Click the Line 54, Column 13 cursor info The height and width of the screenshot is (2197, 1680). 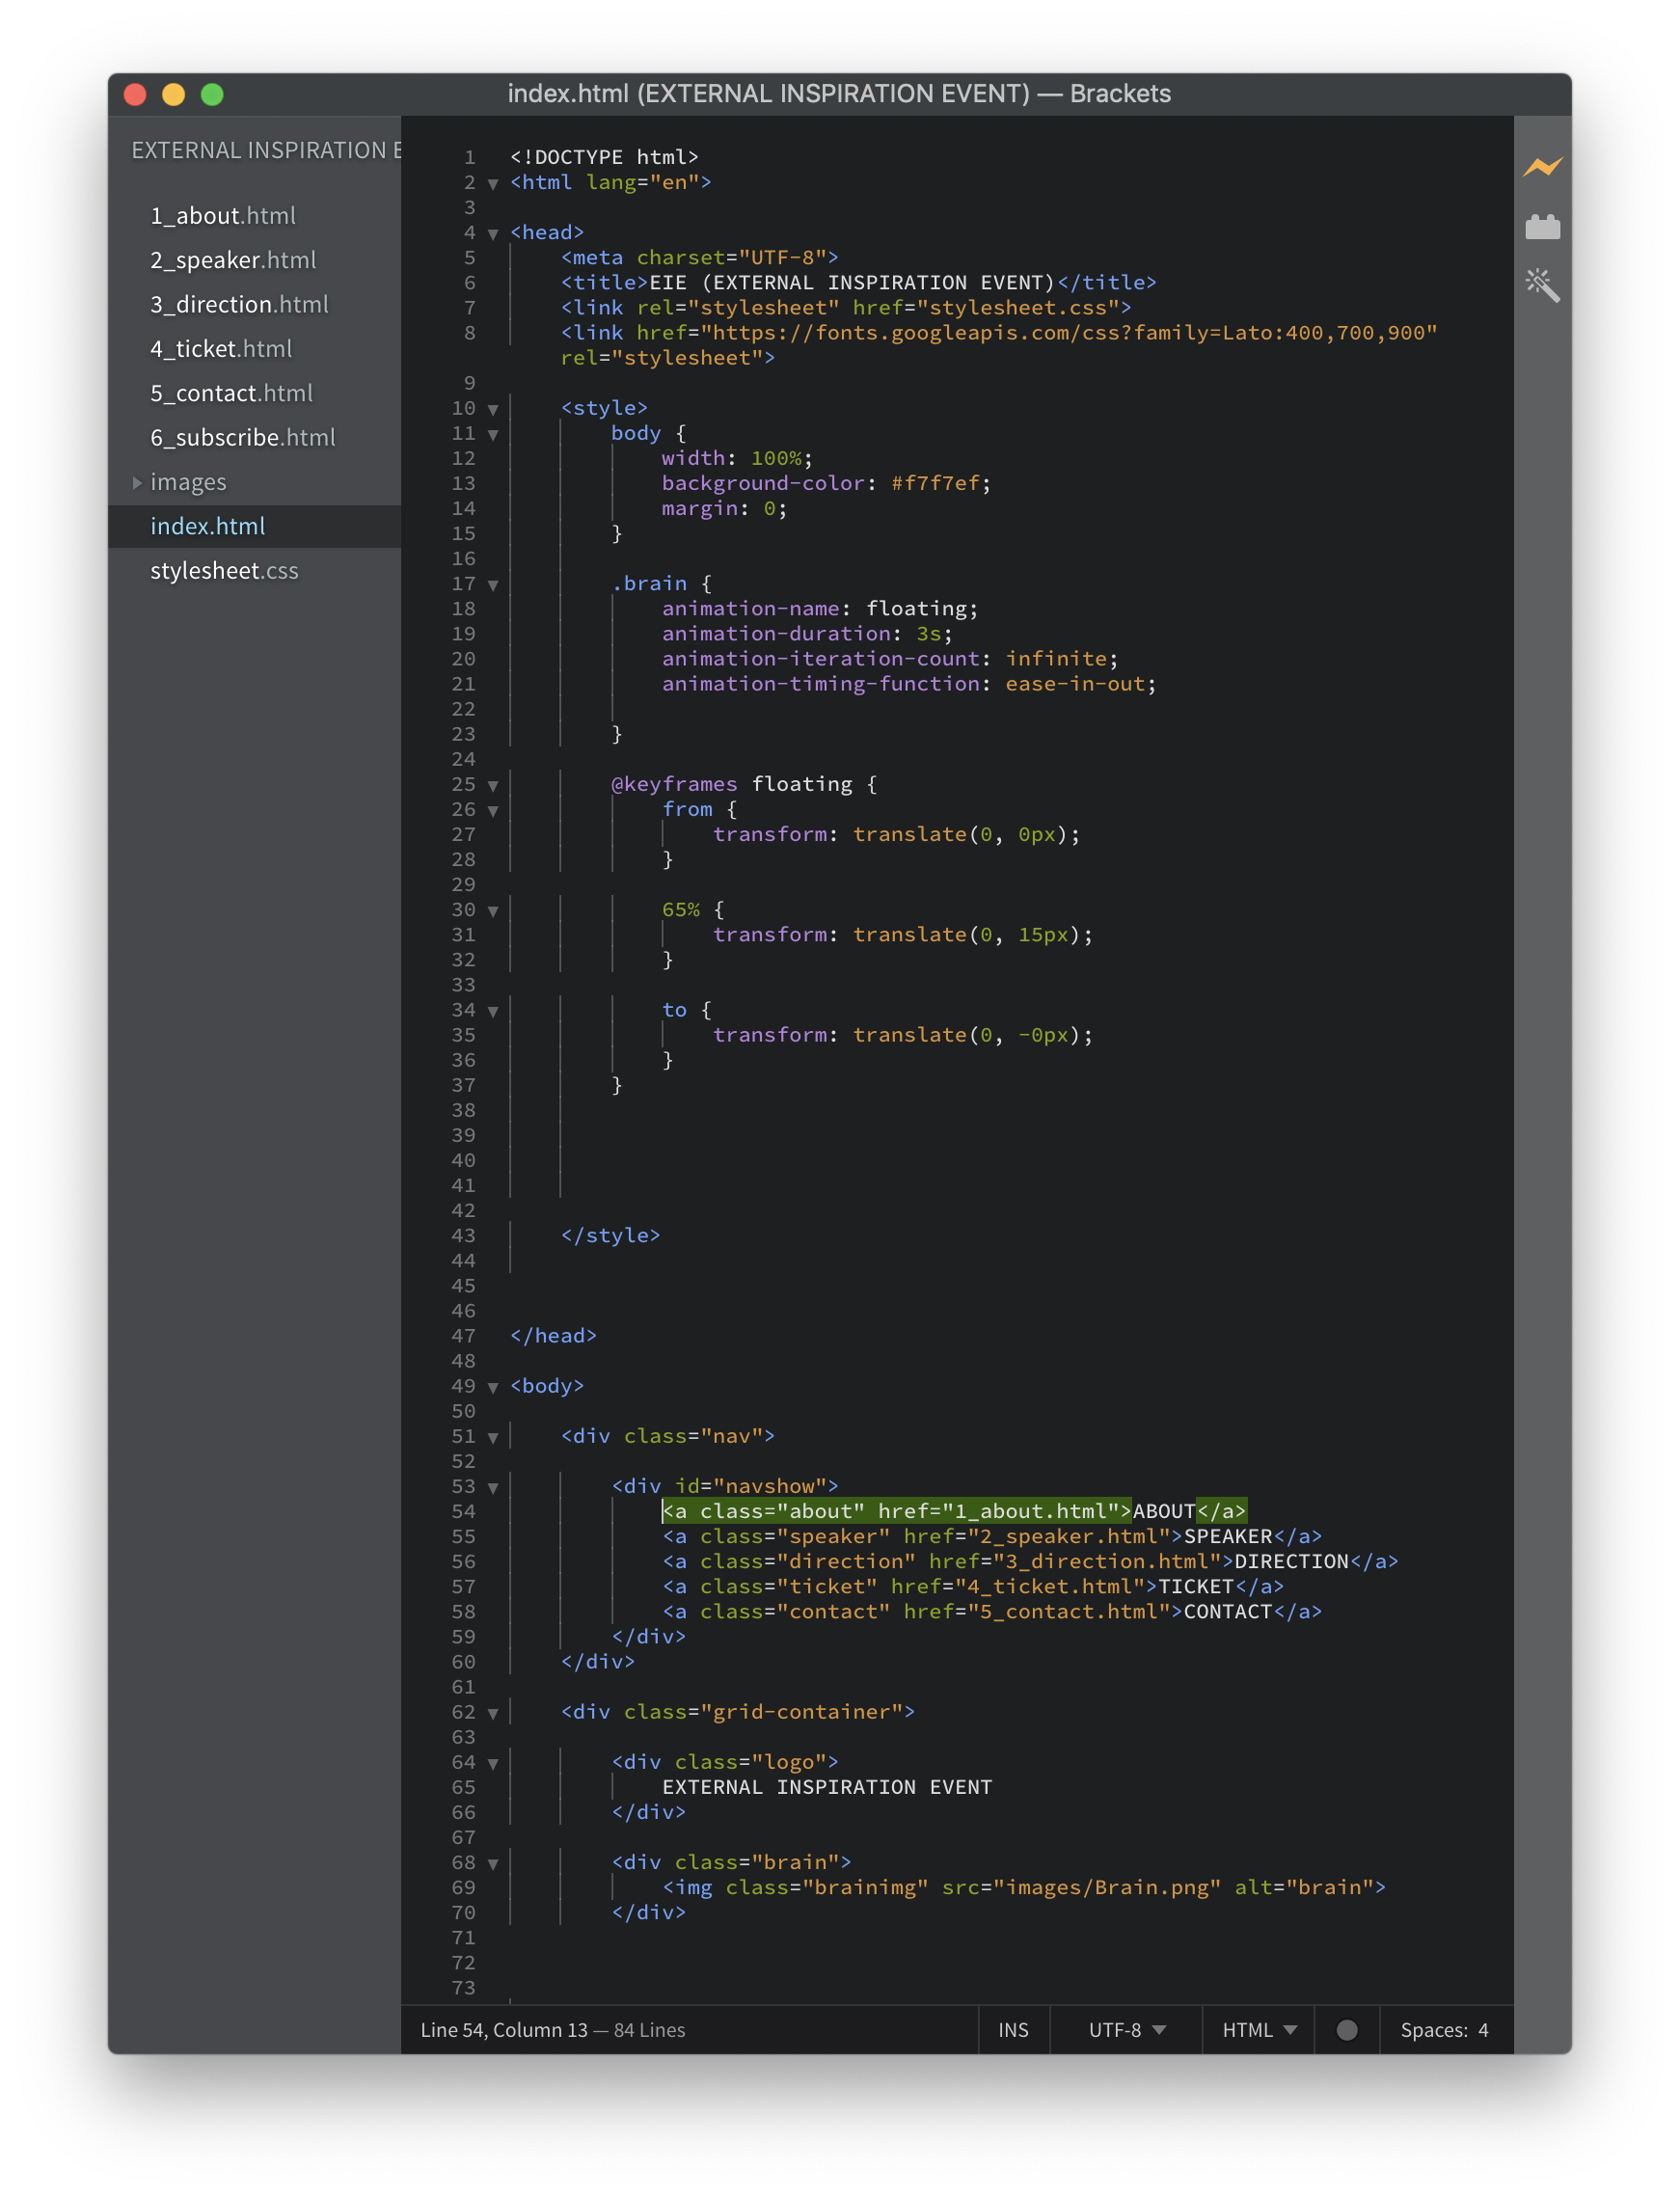[x=504, y=2029]
